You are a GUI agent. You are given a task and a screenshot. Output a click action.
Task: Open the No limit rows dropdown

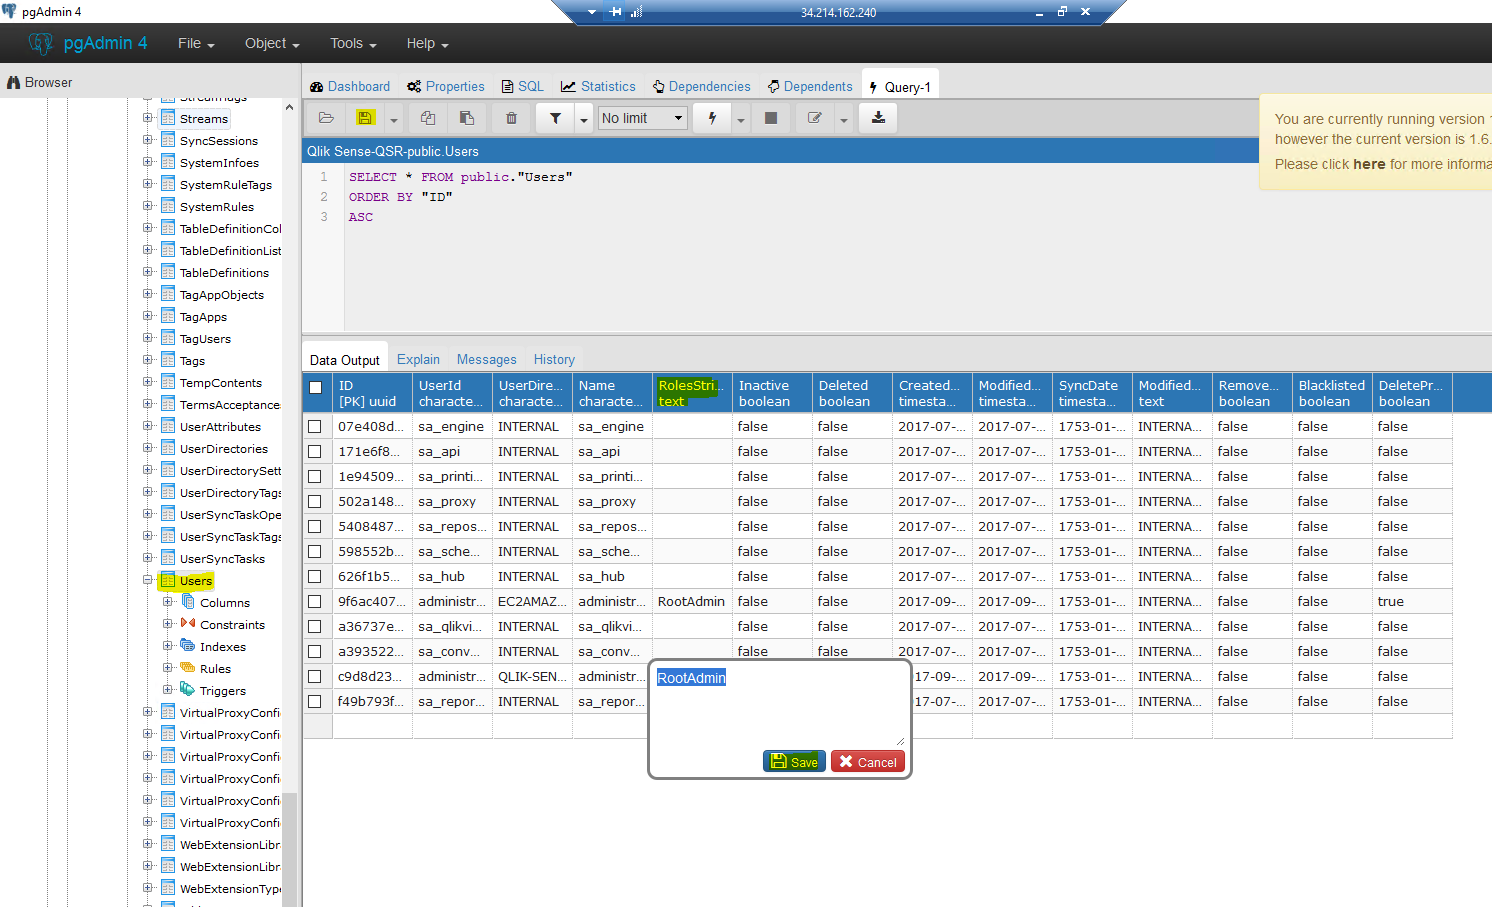pos(642,118)
